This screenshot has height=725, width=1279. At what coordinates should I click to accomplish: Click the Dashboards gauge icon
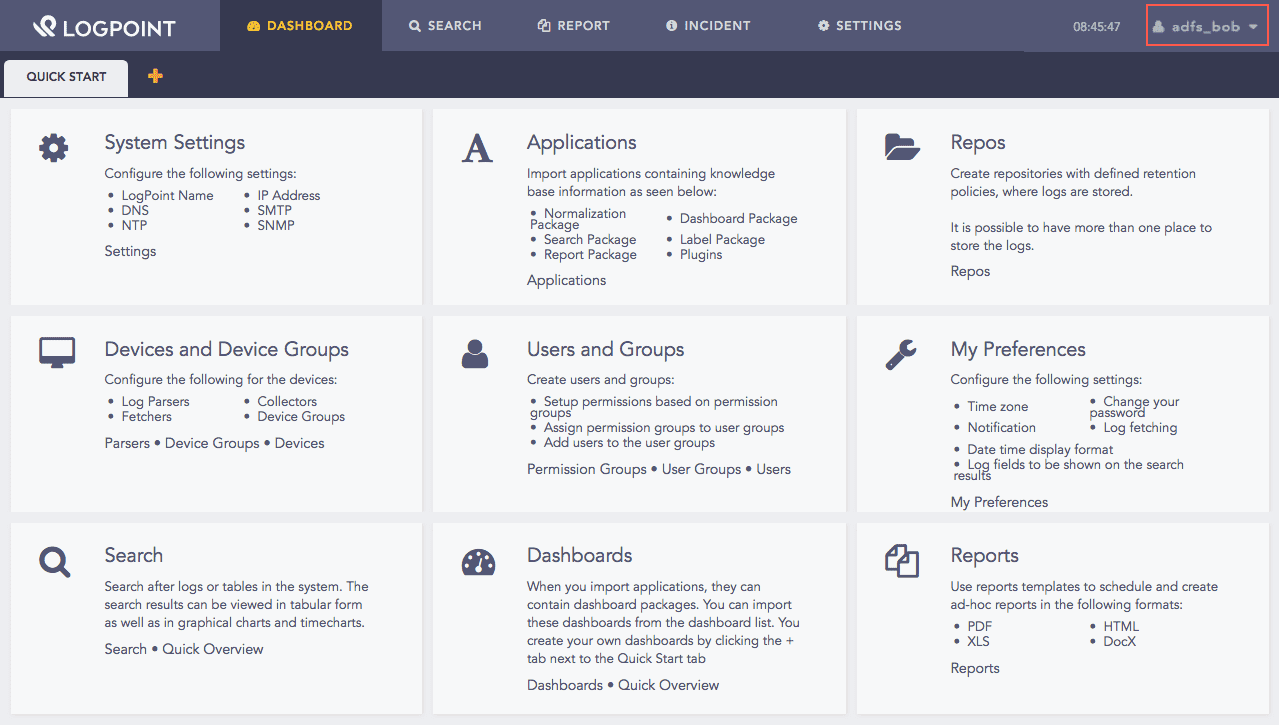(x=478, y=562)
